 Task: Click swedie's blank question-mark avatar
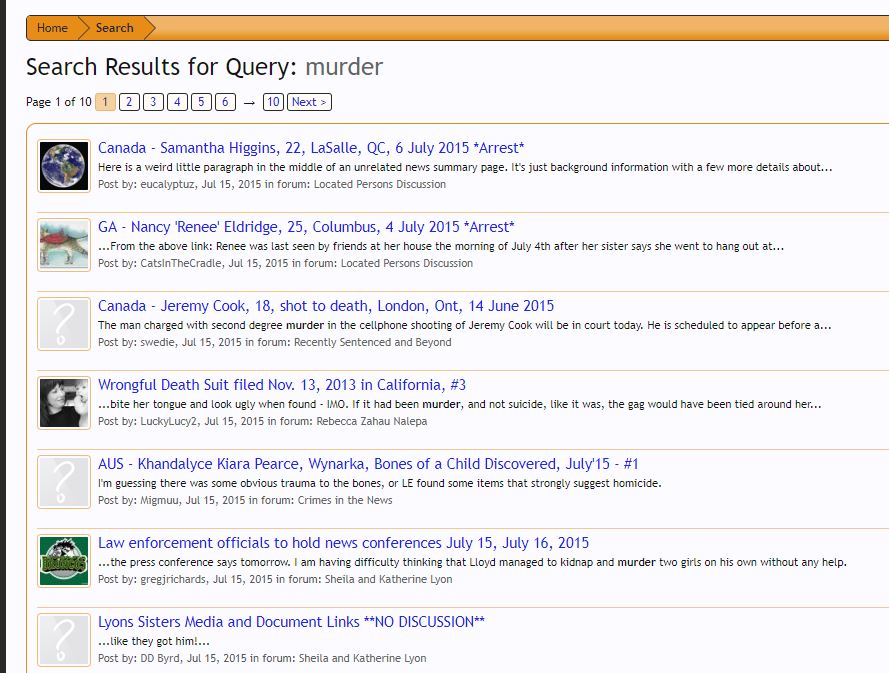[x=64, y=324]
